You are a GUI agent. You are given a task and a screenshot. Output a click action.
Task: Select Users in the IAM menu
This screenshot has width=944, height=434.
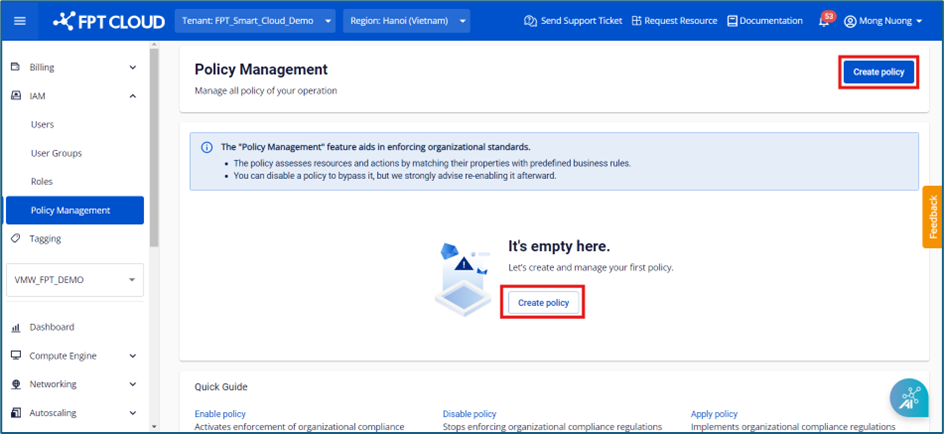click(43, 125)
